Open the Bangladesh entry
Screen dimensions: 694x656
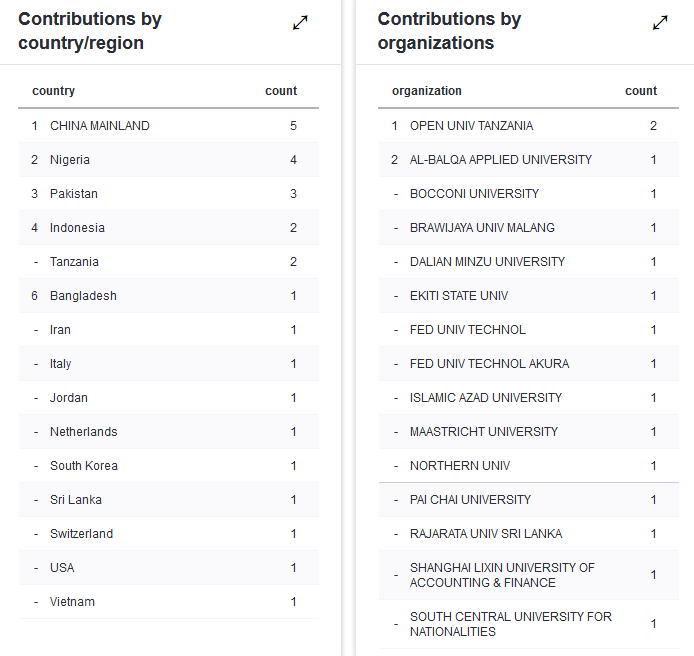[x=83, y=296]
